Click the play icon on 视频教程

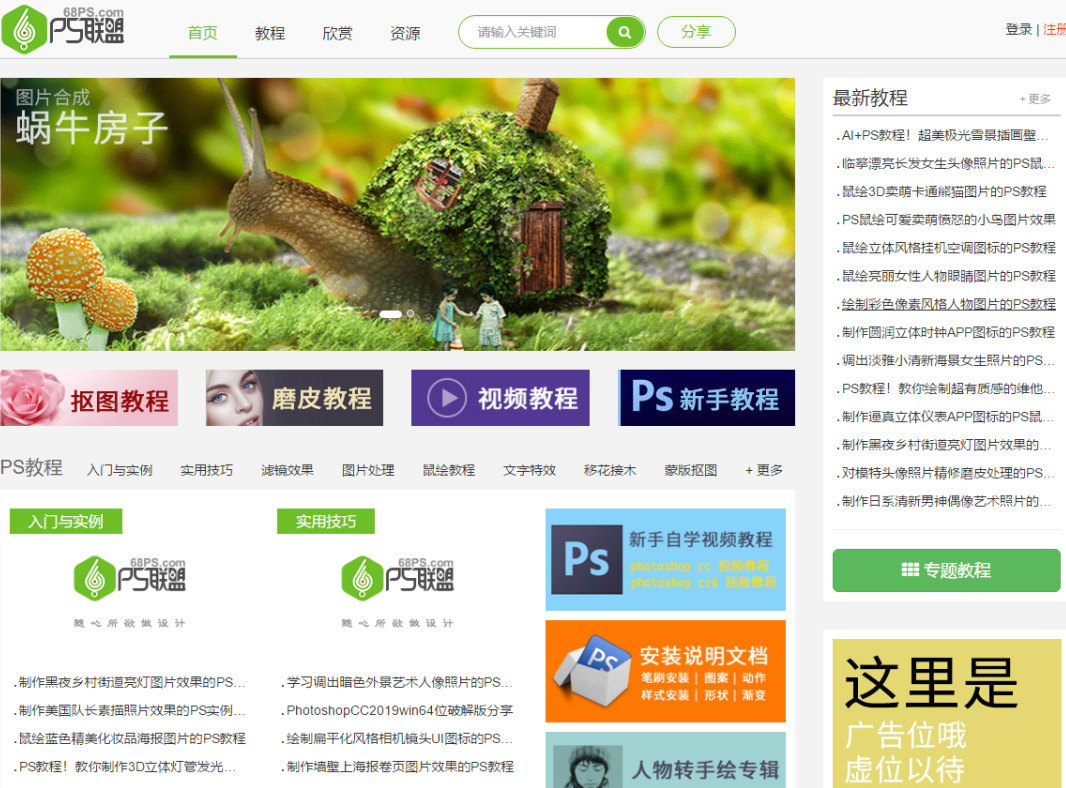coord(447,398)
